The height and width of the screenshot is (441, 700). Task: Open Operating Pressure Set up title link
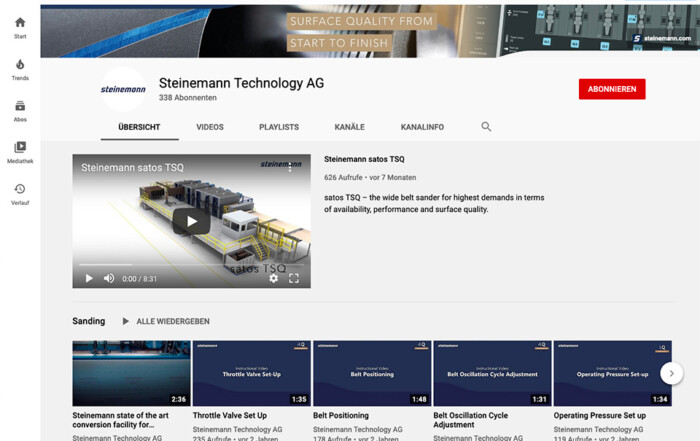pos(600,416)
